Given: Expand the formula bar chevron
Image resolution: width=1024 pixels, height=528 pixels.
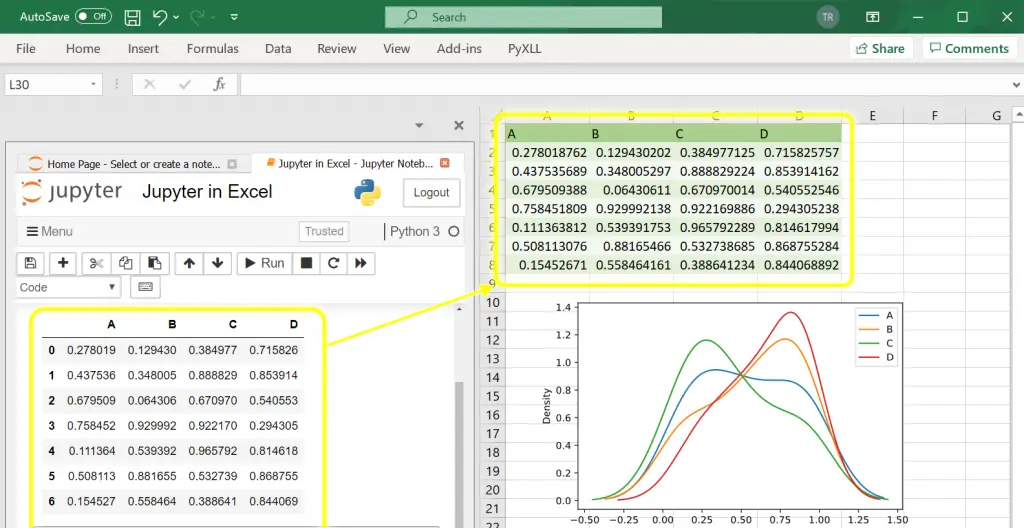Looking at the screenshot, I should (x=1016, y=85).
